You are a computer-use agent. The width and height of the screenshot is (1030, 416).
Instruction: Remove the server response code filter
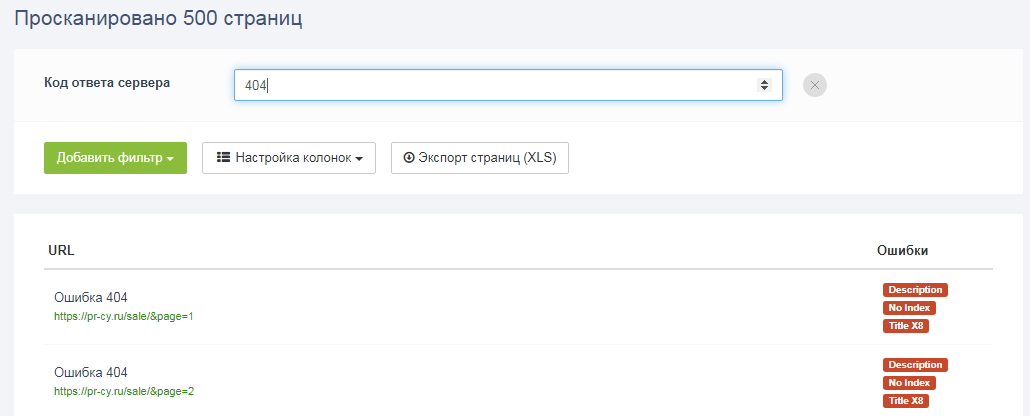pyautogui.click(x=815, y=85)
